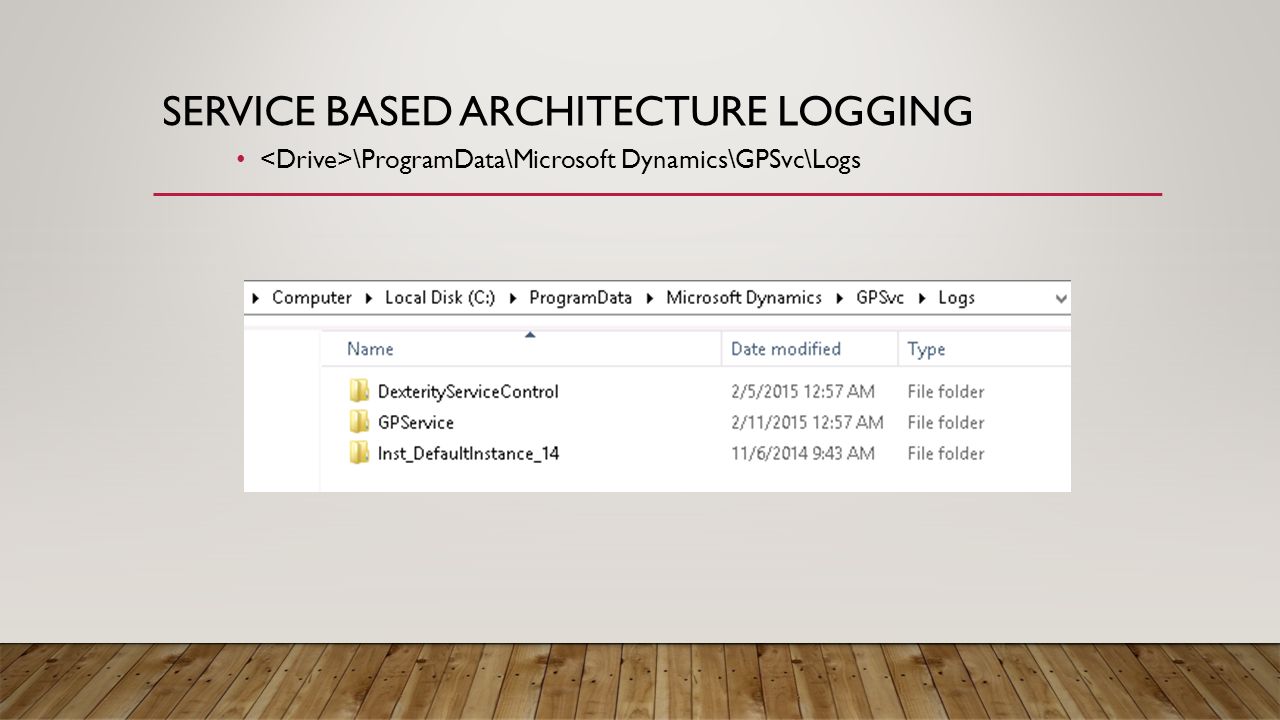Expand the arrow before Logs breadcrumb
1280x720 pixels.
(923, 298)
